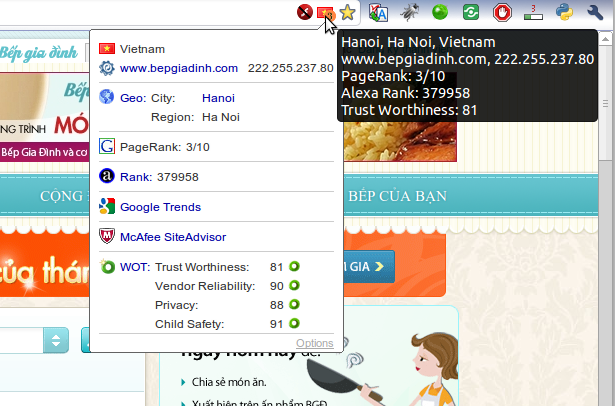Click the Google PageRank G icon
The width and height of the screenshot is (615, 406).
[x=107, y=146]
